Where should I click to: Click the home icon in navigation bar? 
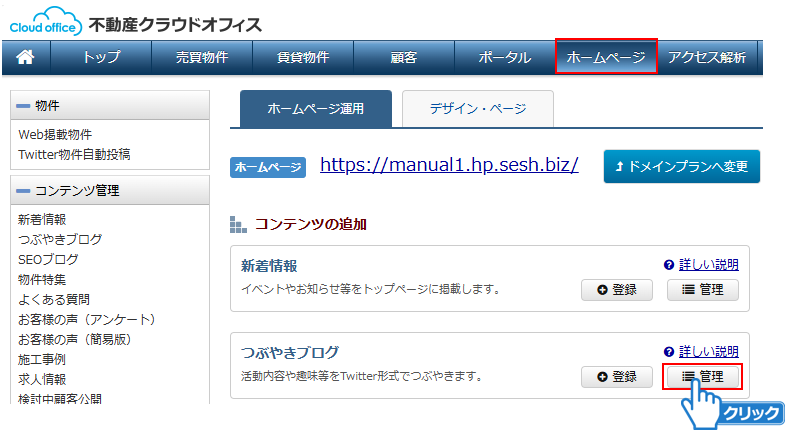tap(26, 58)
